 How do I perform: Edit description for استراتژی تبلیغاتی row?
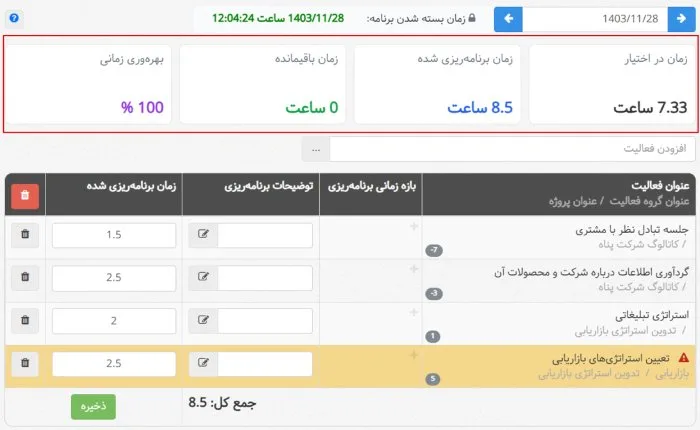[203, 321]
